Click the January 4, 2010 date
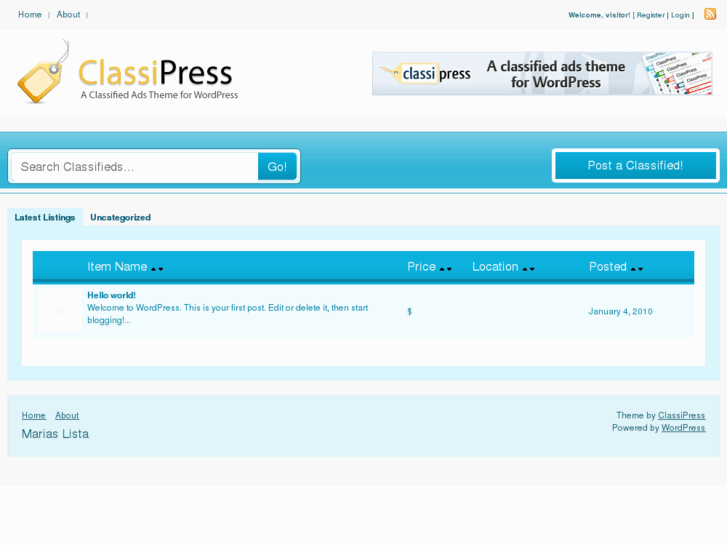This screenshot has height=545, width=727. (x=620, y=311)
